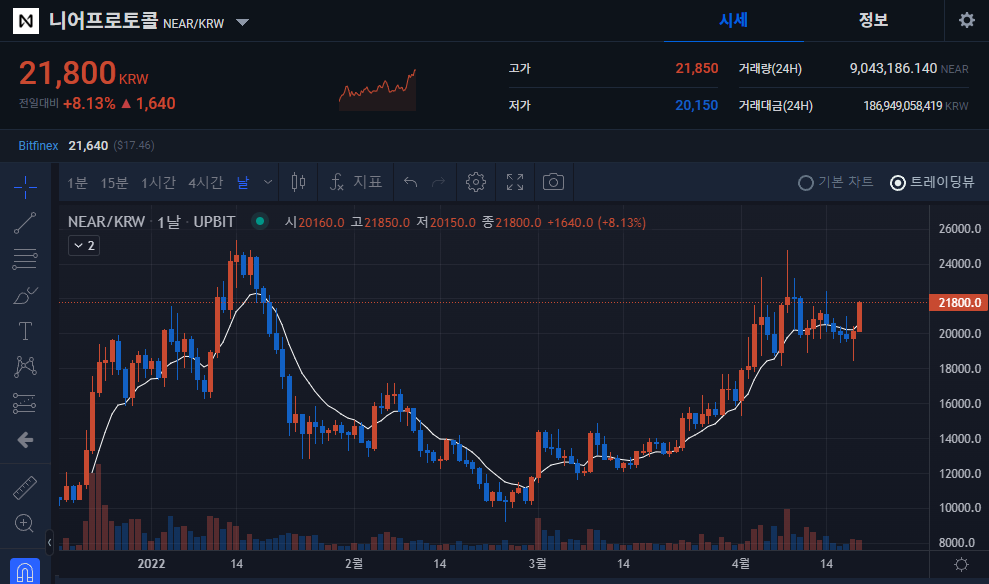Click the NEAR/KRW symbol in chart legend
The height and width of the screenshot is (584, 989).
[x=106, y=222]
